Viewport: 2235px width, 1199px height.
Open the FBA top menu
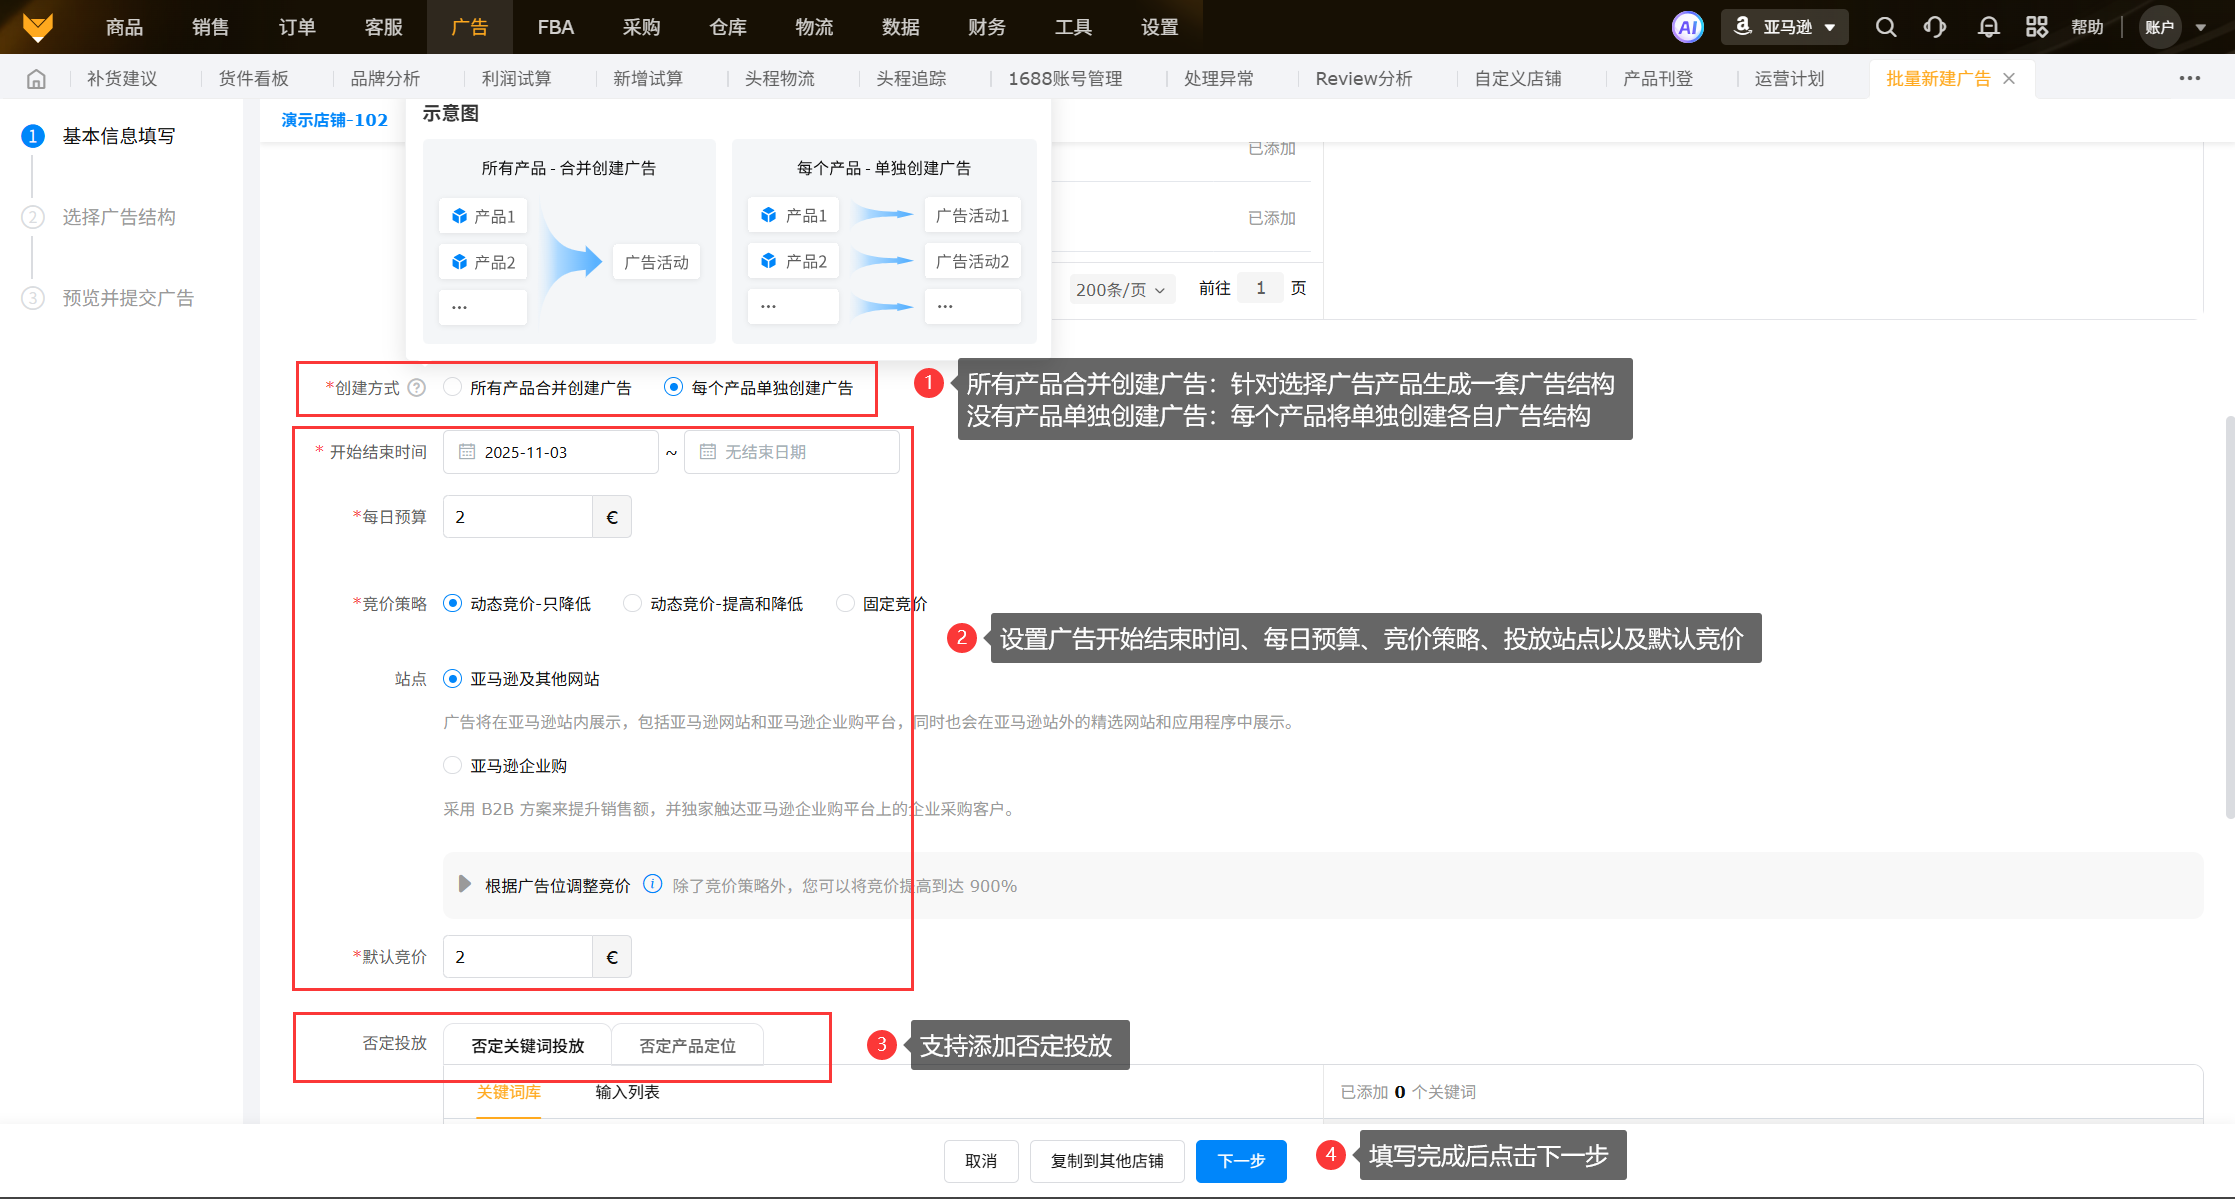click(x=555, y=27)
